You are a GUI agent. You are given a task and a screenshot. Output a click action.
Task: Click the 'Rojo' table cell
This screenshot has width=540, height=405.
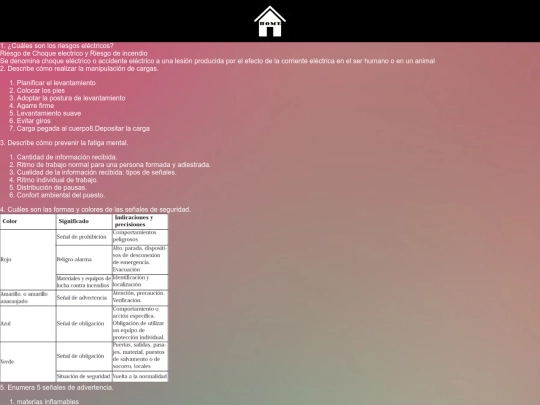pyautogui.click(x=28, y=260)
